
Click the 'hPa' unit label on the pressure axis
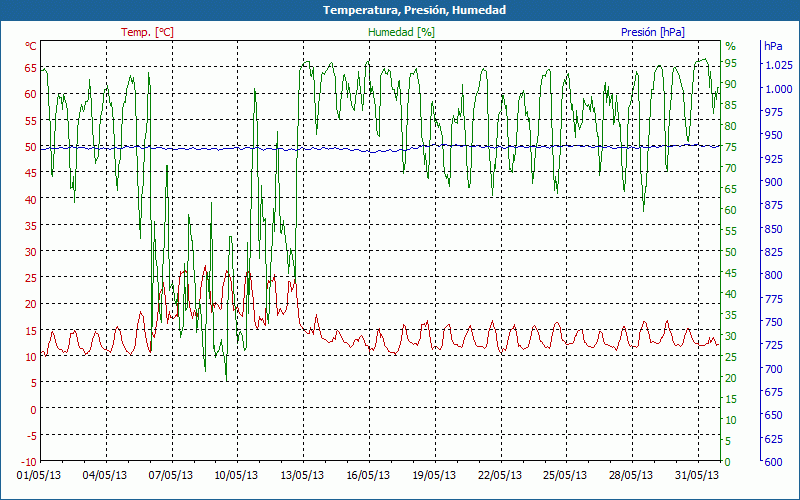(x=773, y=46)
